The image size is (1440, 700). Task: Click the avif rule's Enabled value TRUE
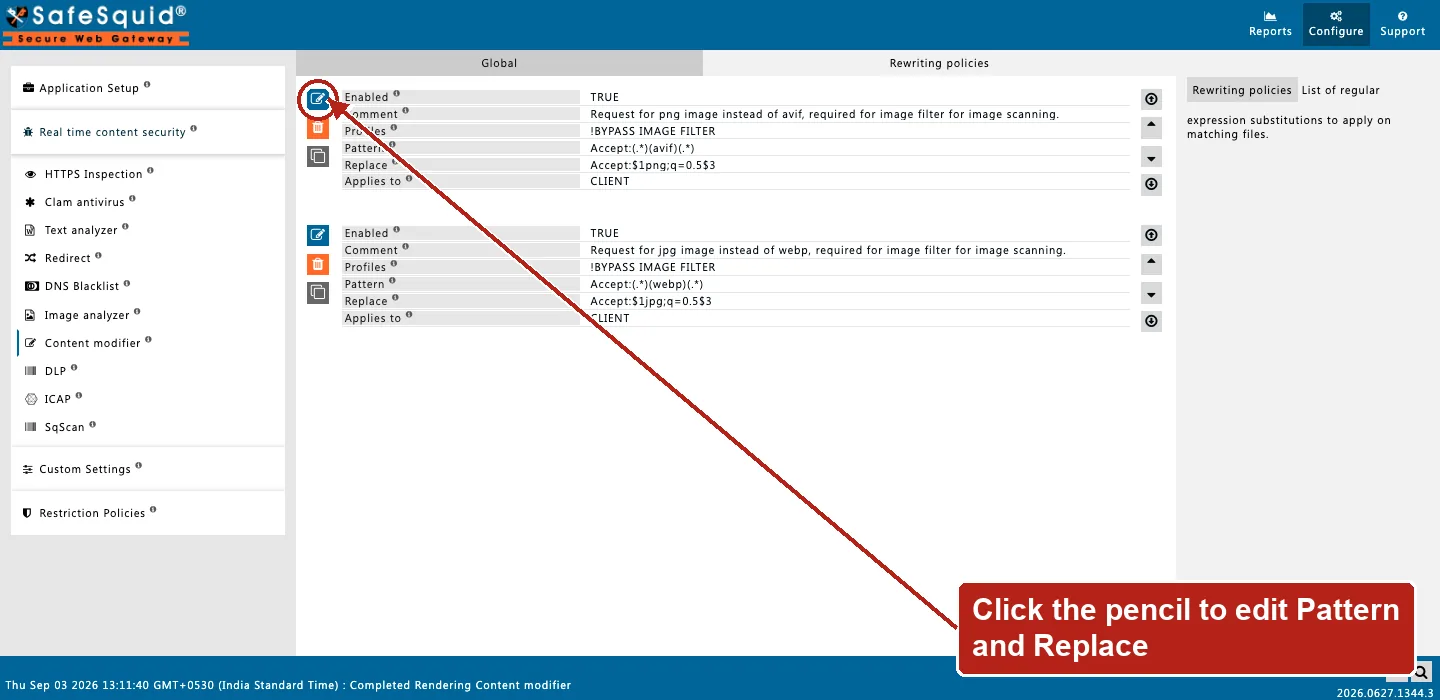605,97
